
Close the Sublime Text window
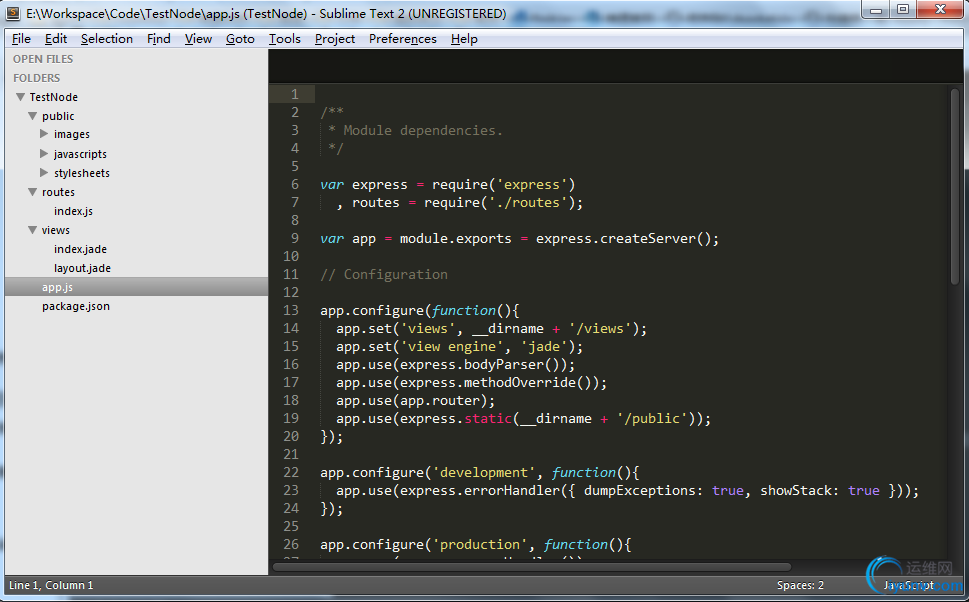point(940,9)
